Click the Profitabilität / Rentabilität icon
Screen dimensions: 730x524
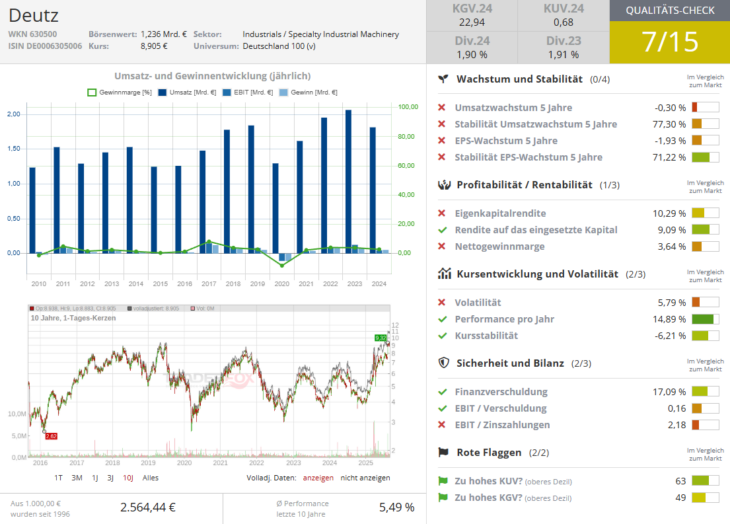click(444, 185)
